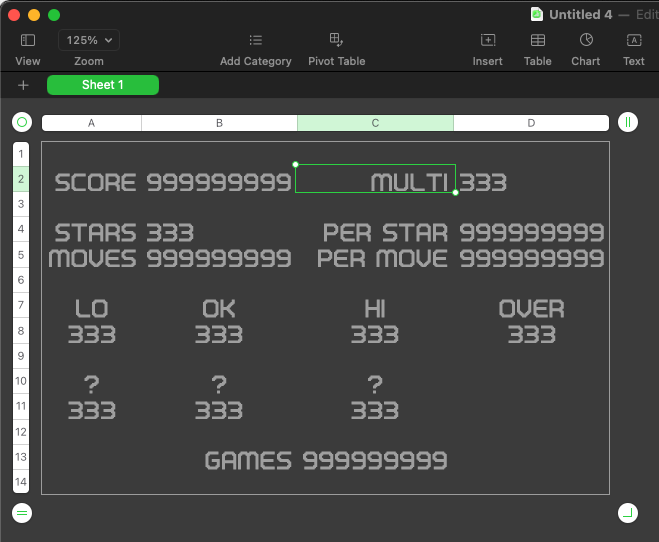Click the SCORE 999999999 cell
Viewport: 659px width, 542px height.
pos(172,182)
